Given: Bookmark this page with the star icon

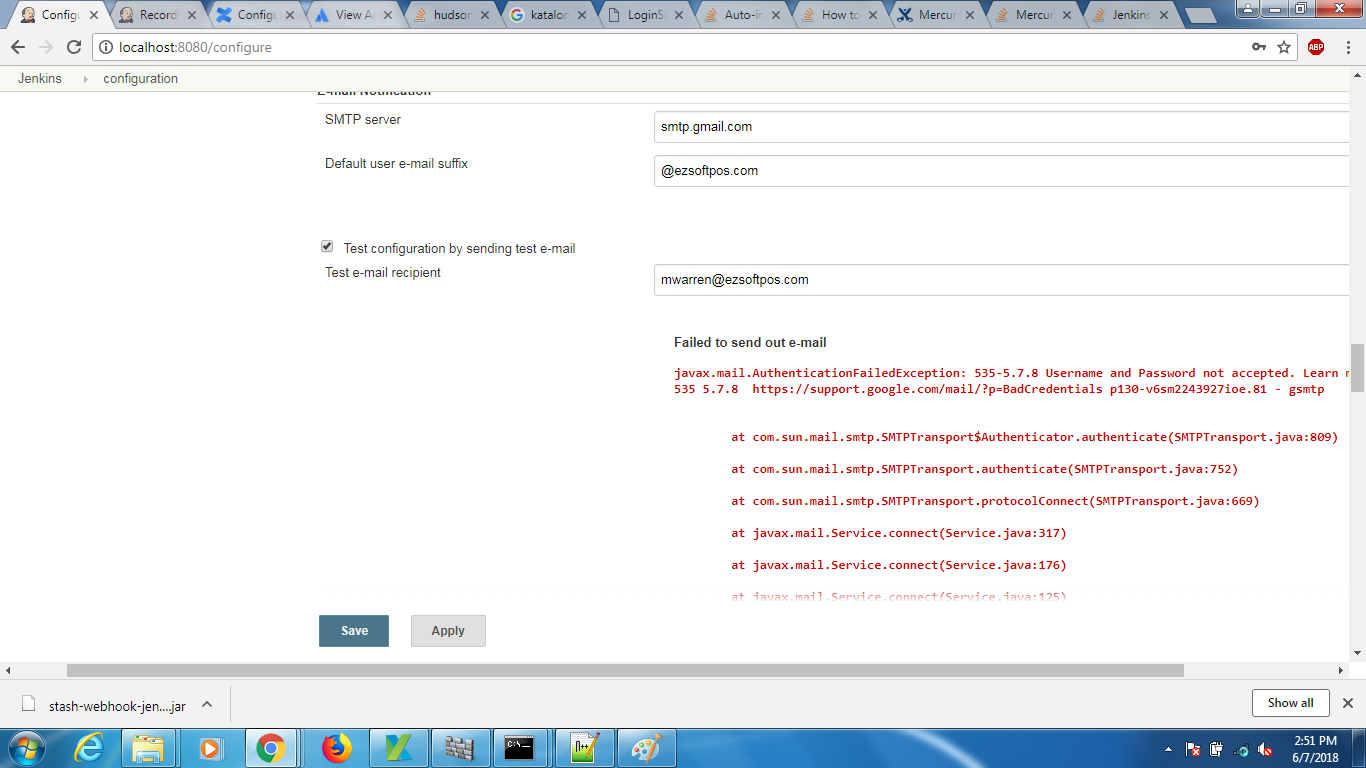Looking at the screenshot, I should [x=1284, y=47].
